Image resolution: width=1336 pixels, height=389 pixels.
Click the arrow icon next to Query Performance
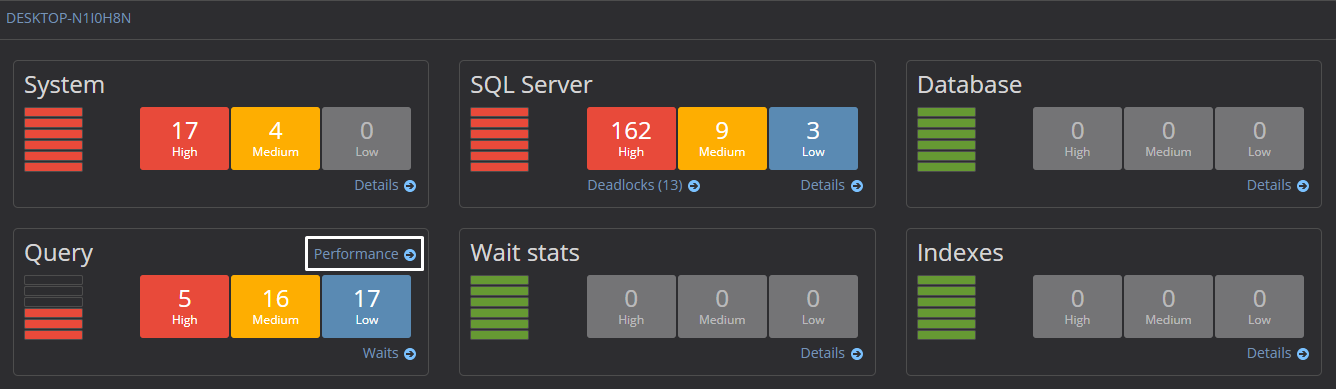click(410, 255)
